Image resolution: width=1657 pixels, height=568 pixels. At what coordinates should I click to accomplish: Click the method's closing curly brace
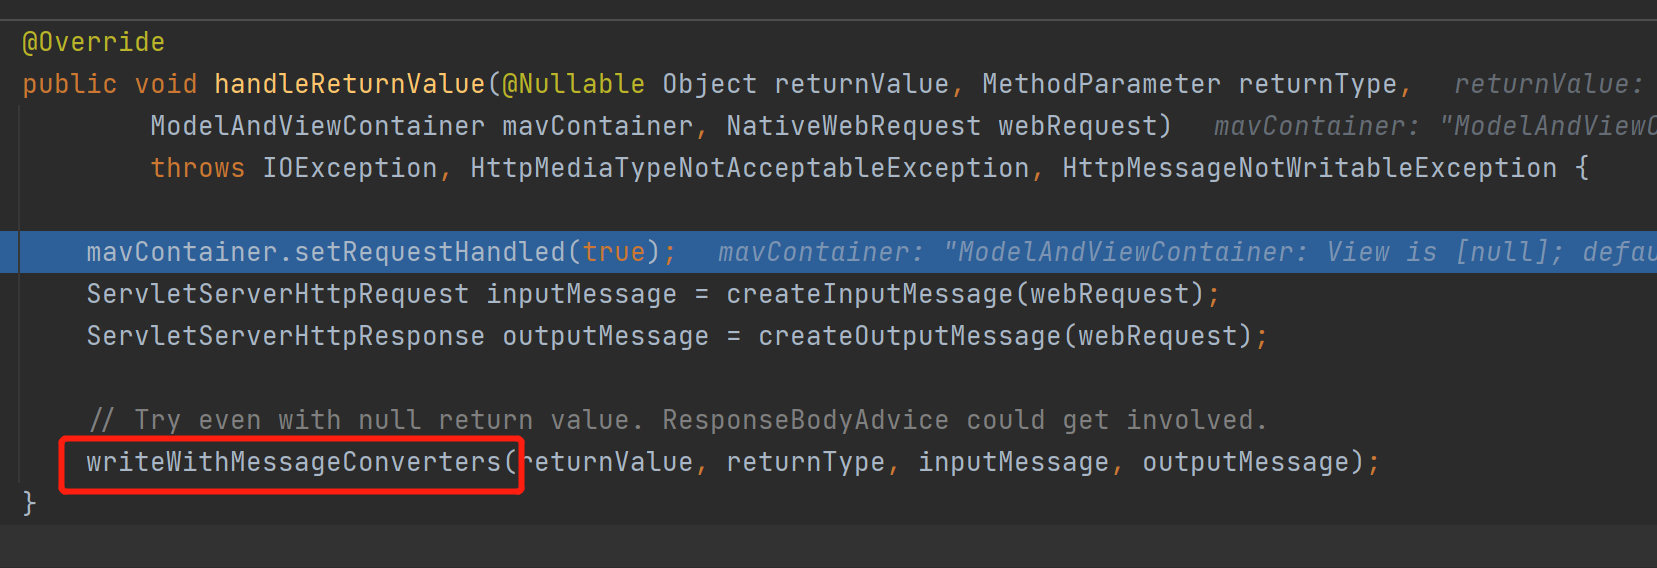point(29,502)
